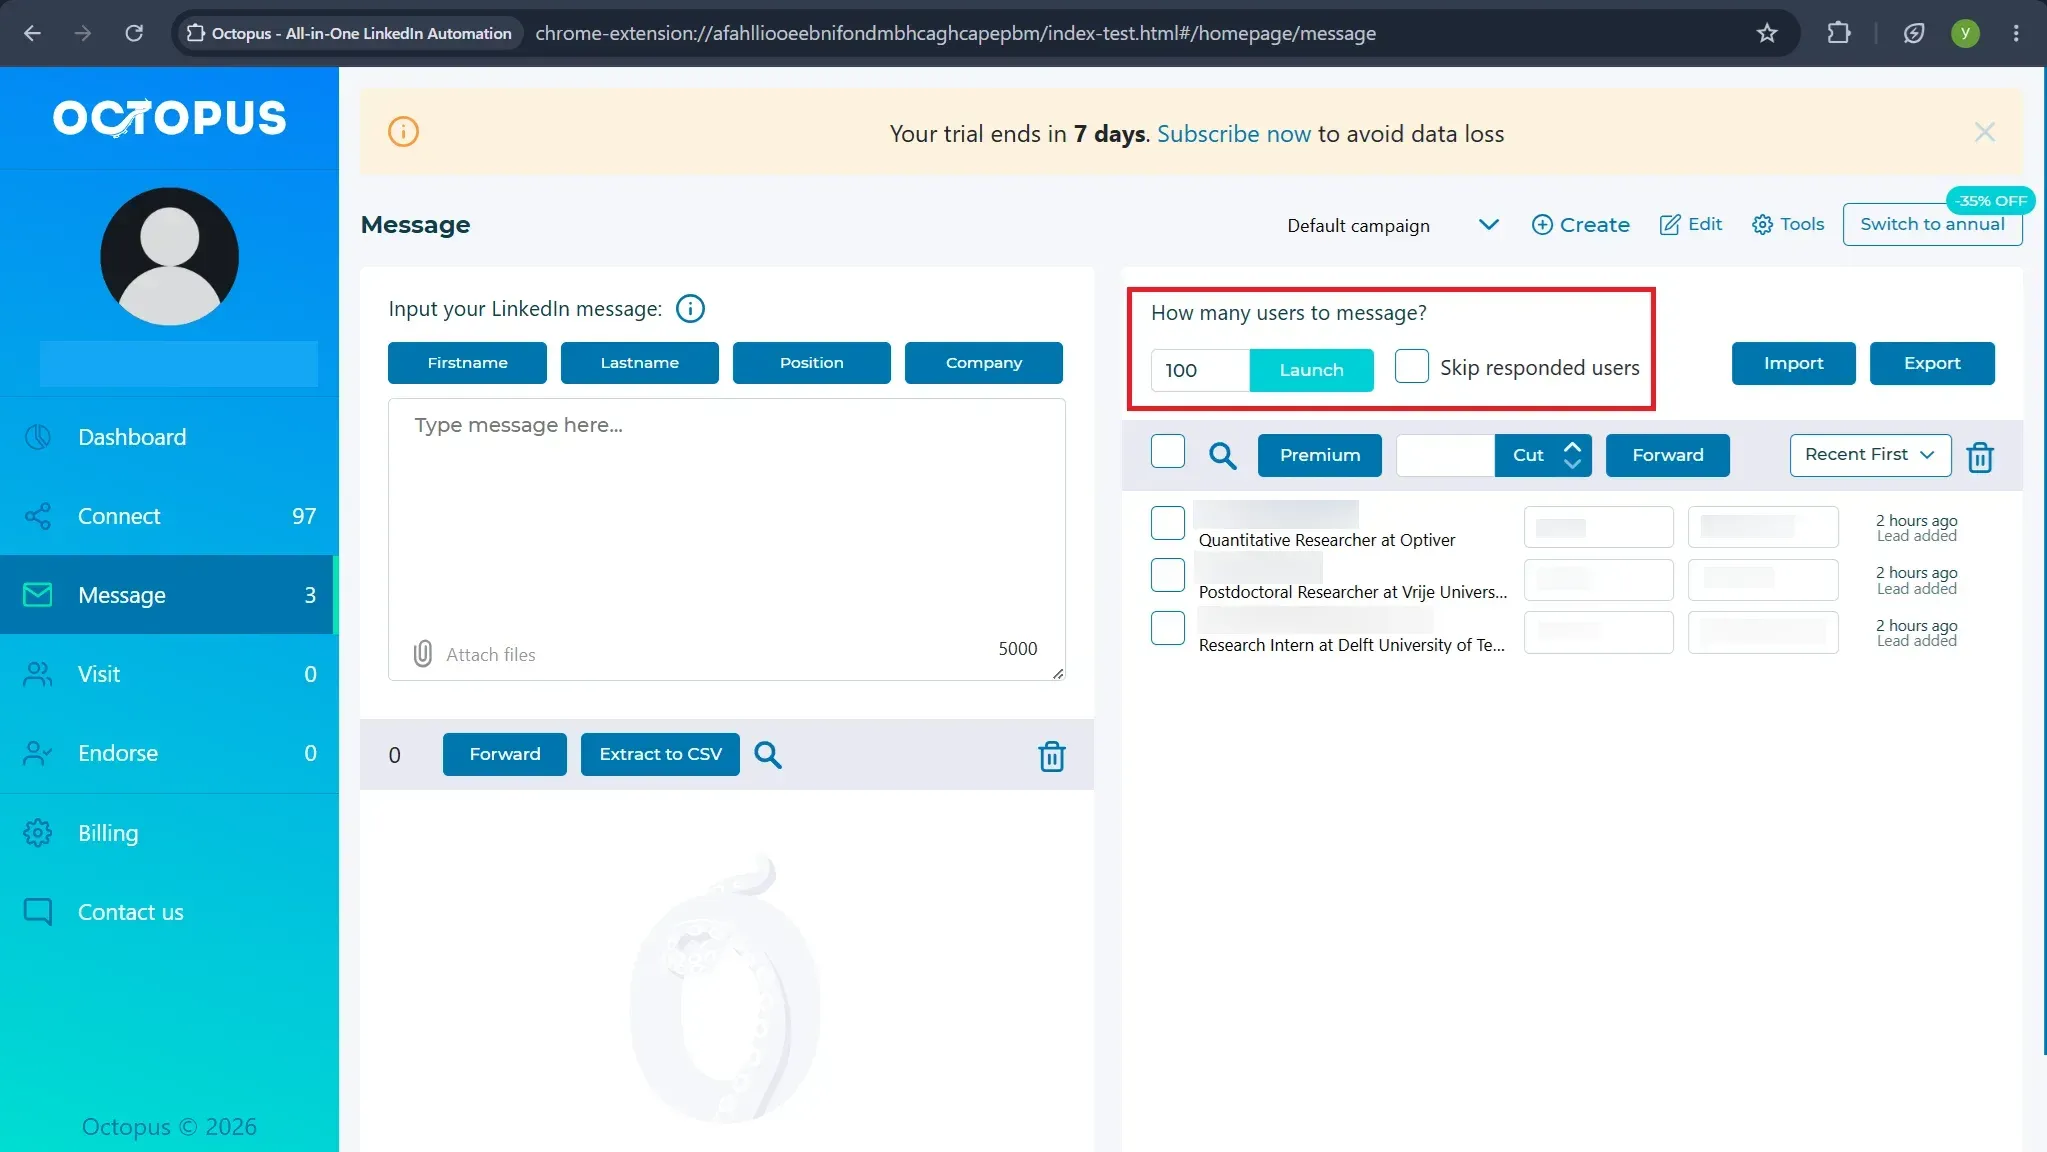Screen dimensions: 2047x1152
Task: Click the profile avatar picture
Action: point(169,256)
